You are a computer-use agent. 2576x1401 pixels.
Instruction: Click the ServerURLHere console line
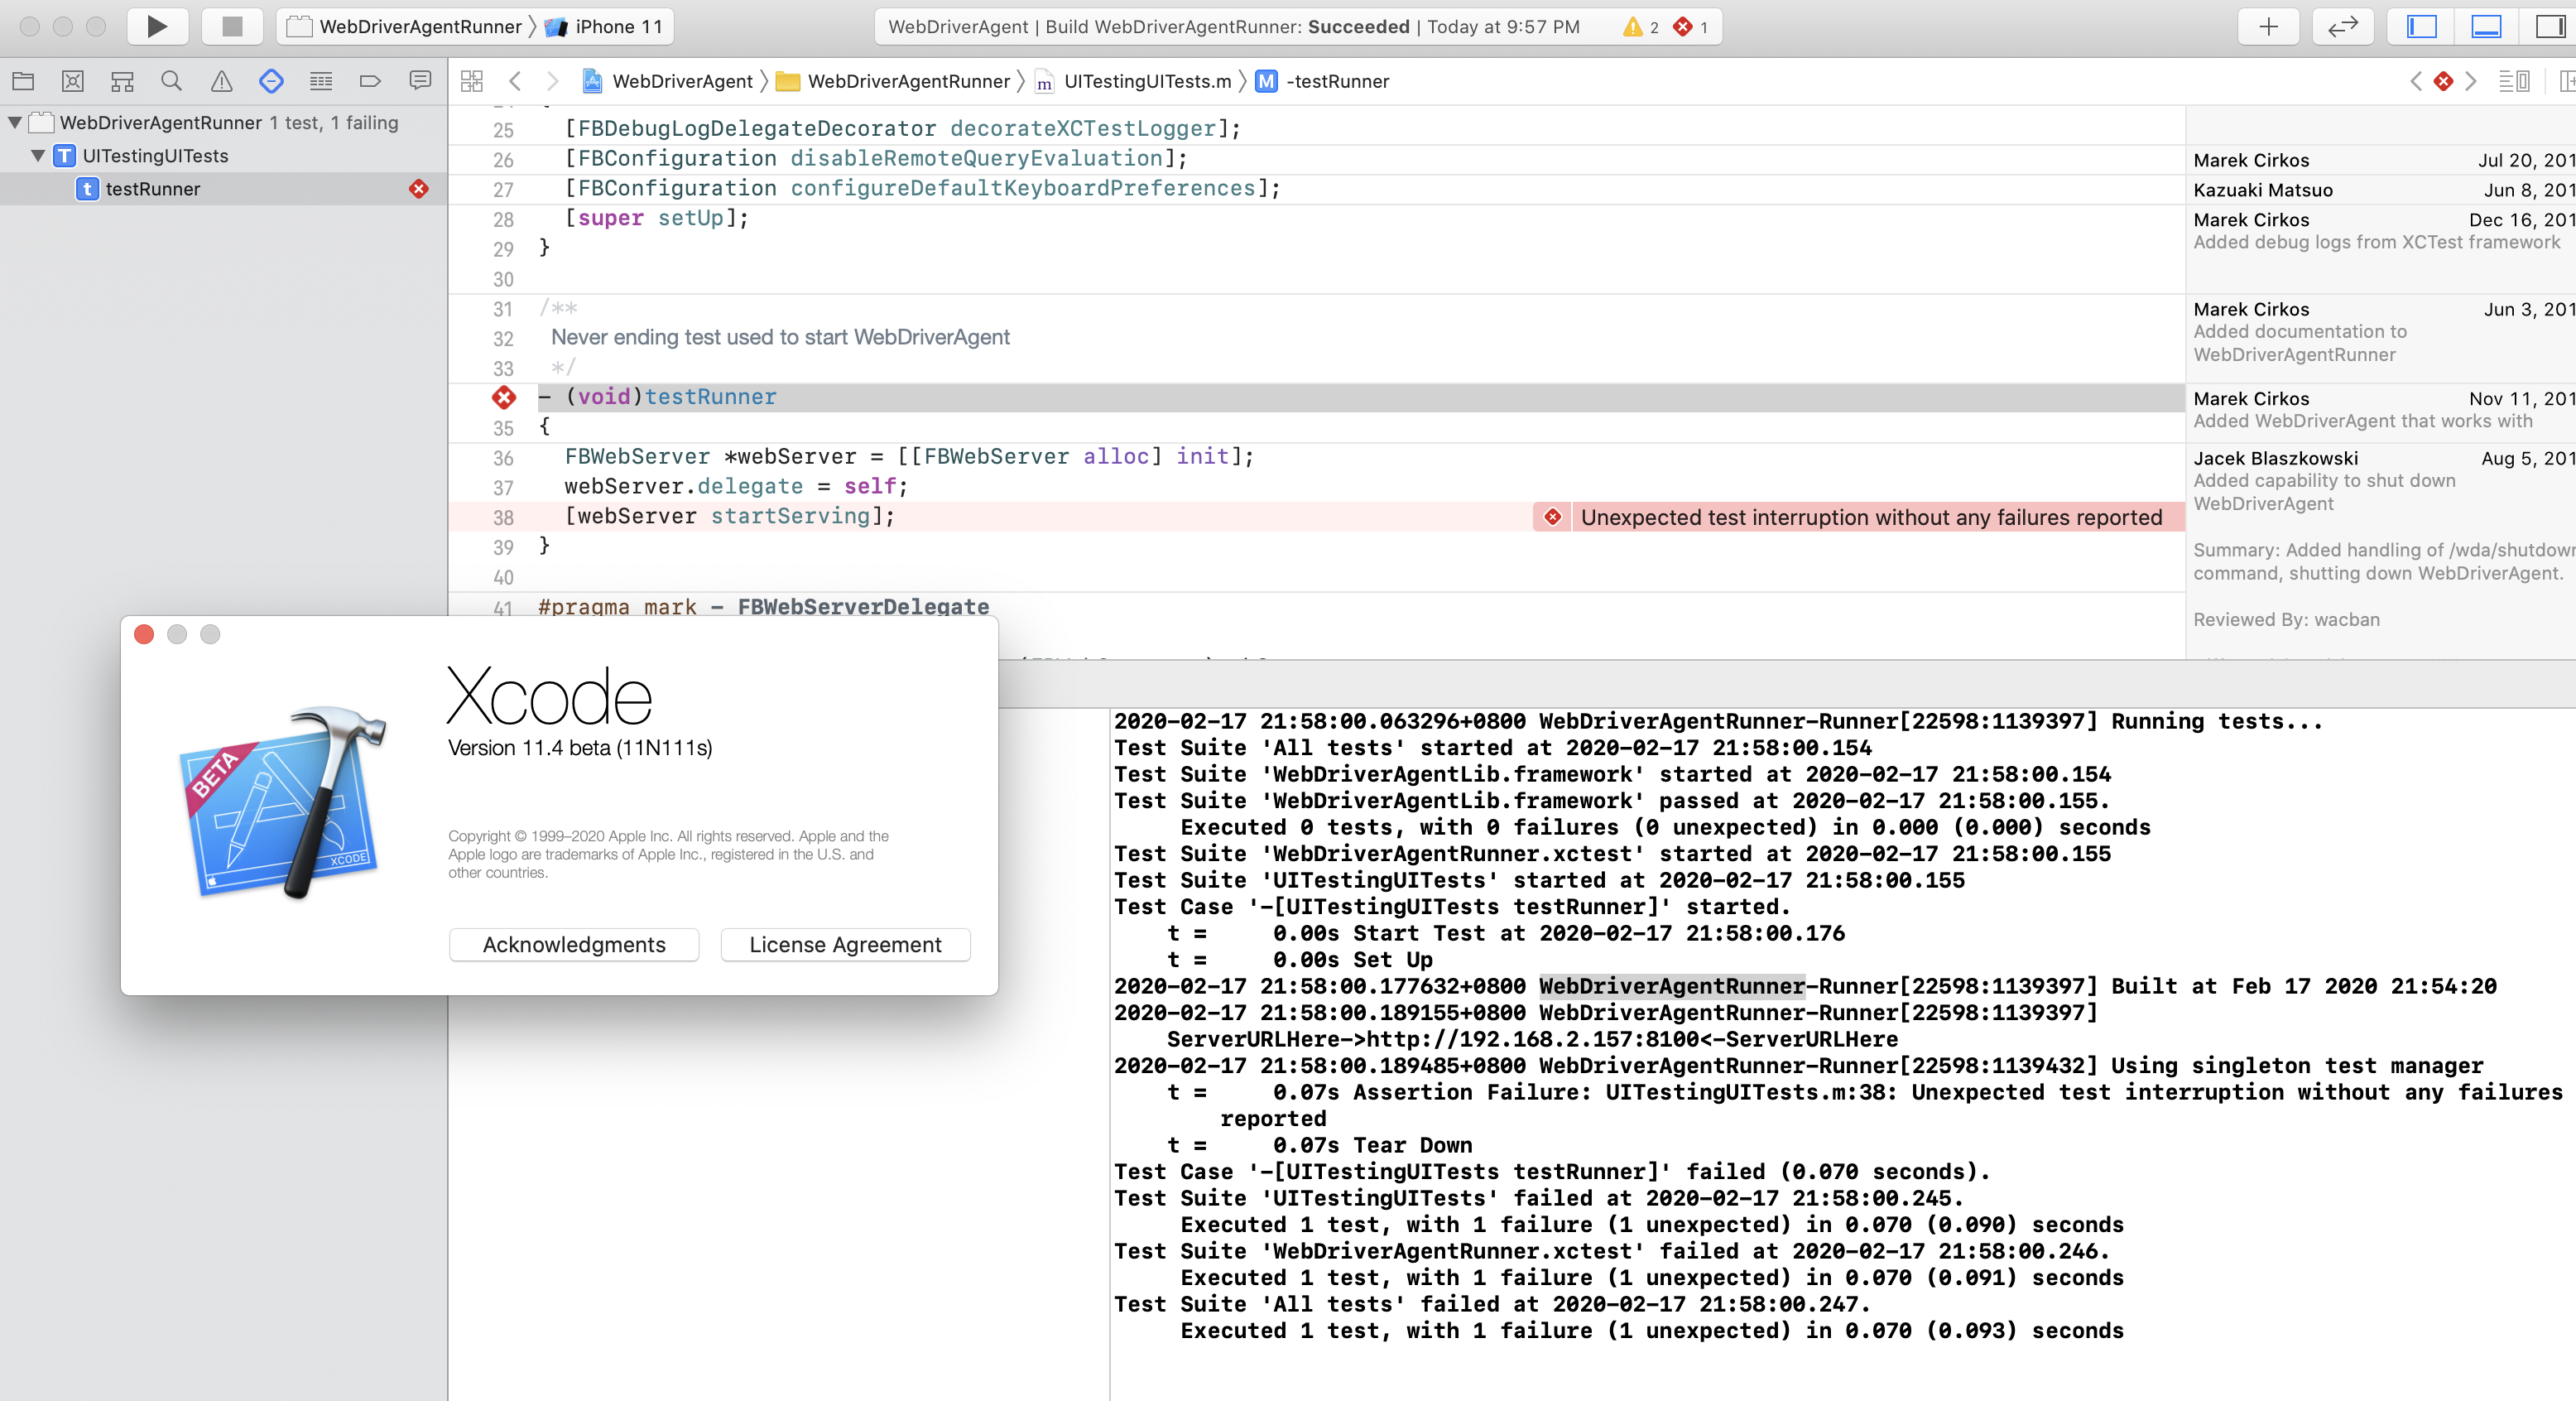click(1532, 1039)
